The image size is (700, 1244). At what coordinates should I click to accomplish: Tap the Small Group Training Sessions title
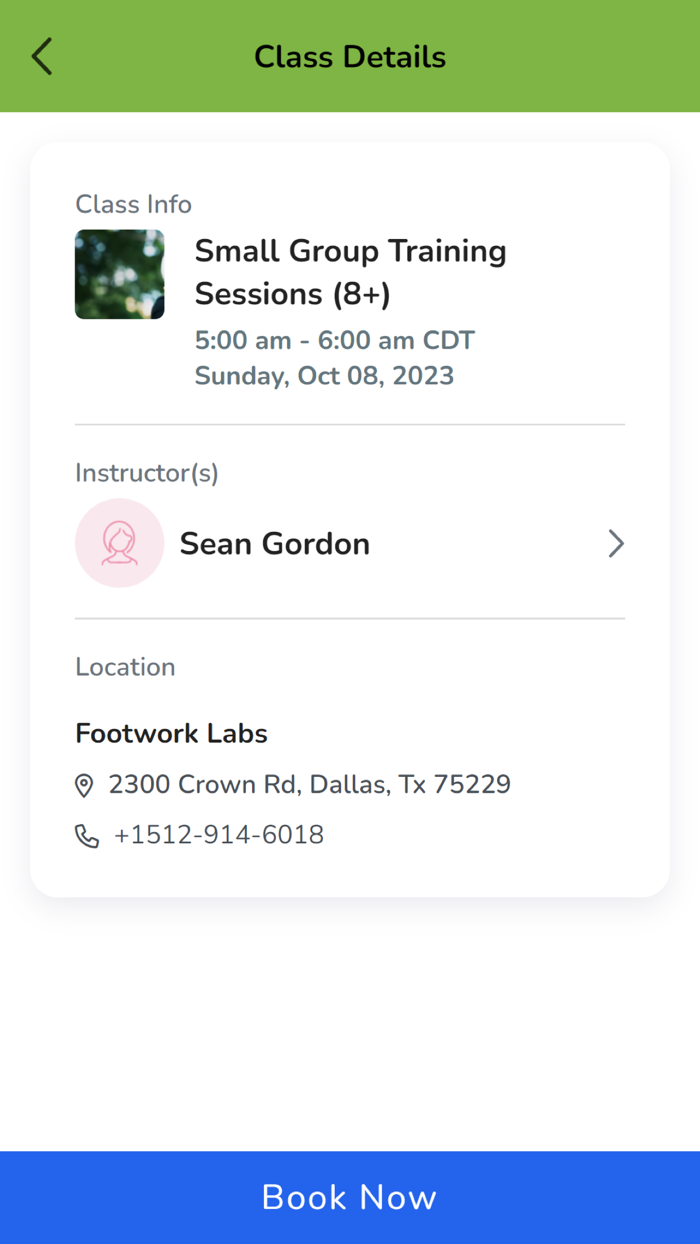point(350,272)
